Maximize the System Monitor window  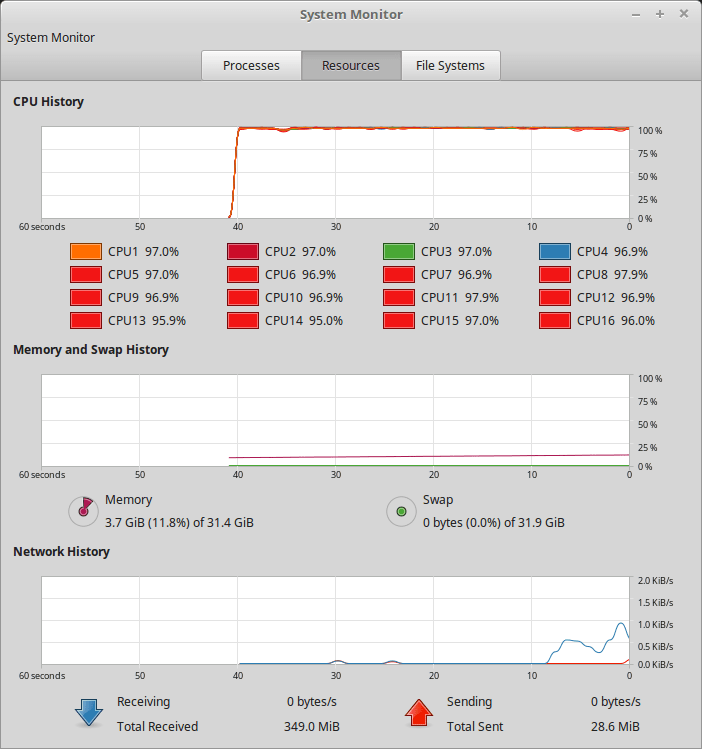pos(659,14)
